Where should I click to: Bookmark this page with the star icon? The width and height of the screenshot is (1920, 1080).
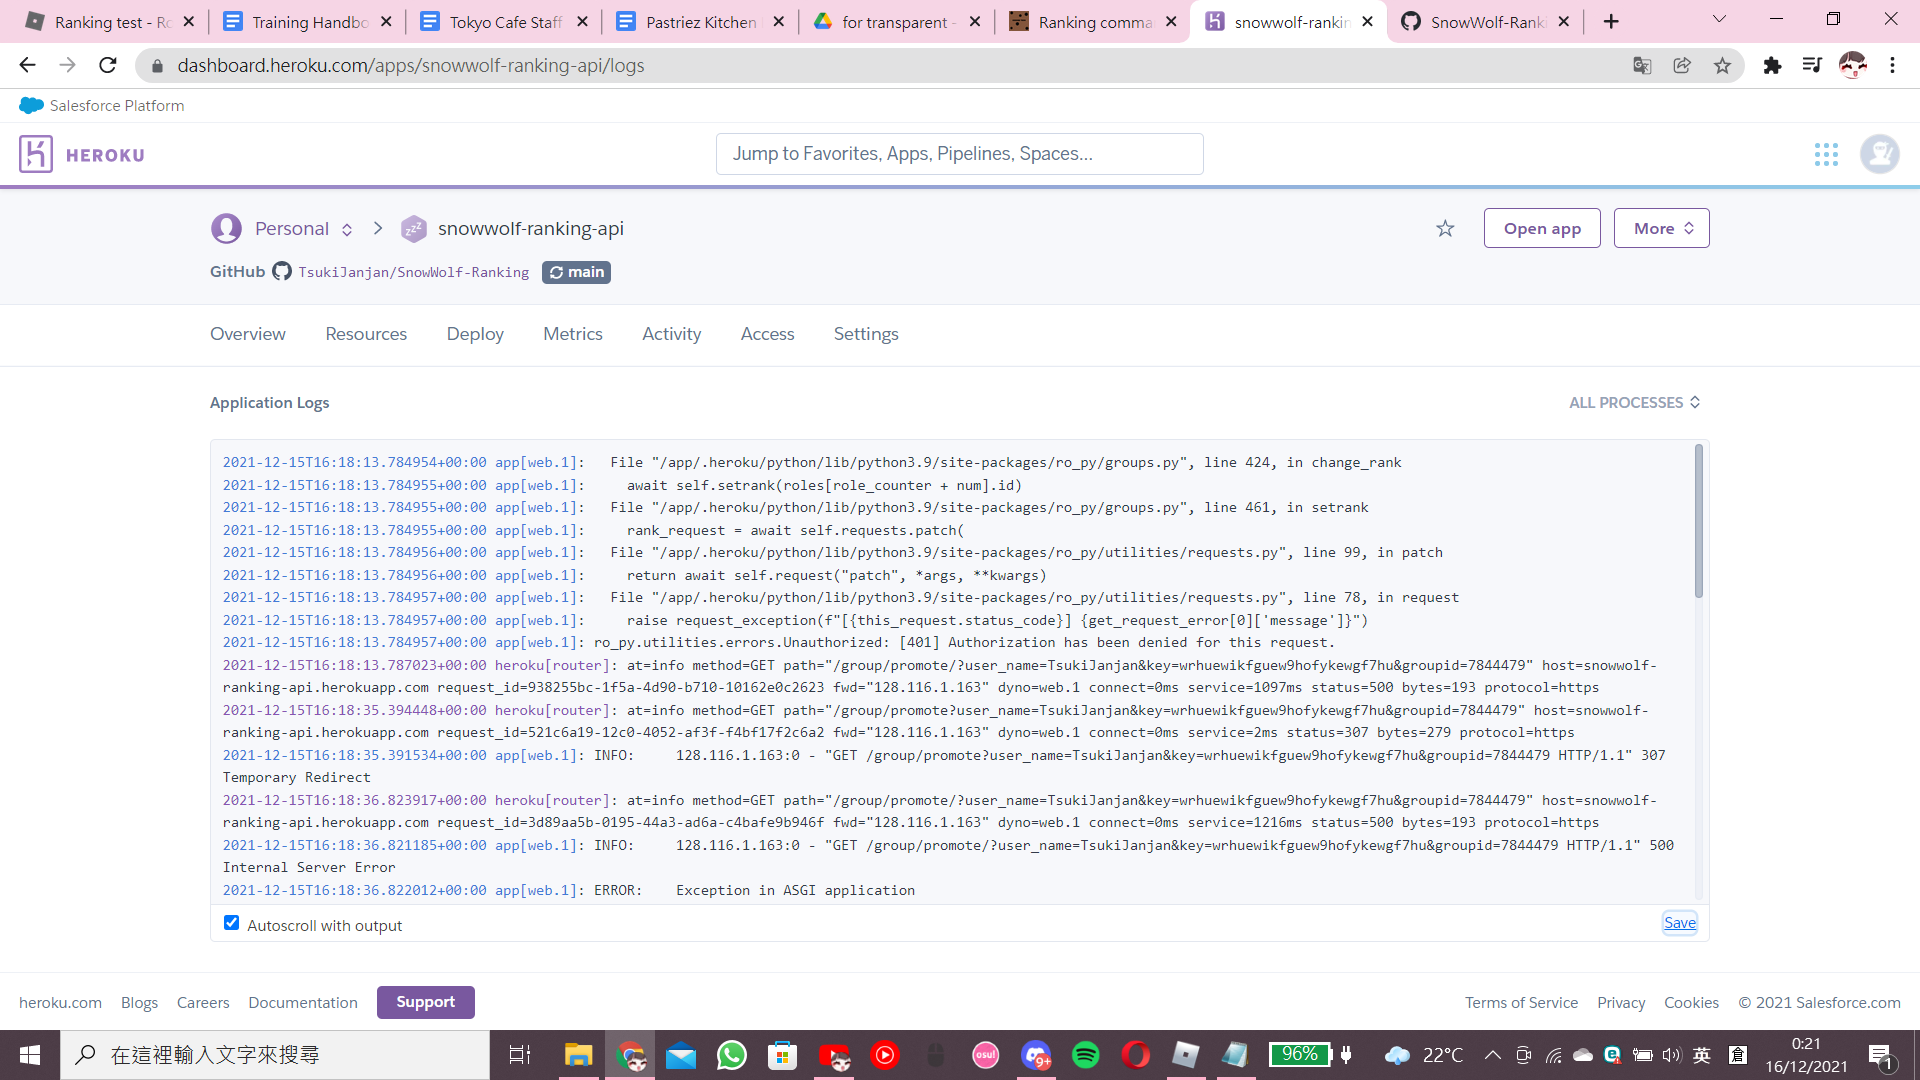point(1722,65)
